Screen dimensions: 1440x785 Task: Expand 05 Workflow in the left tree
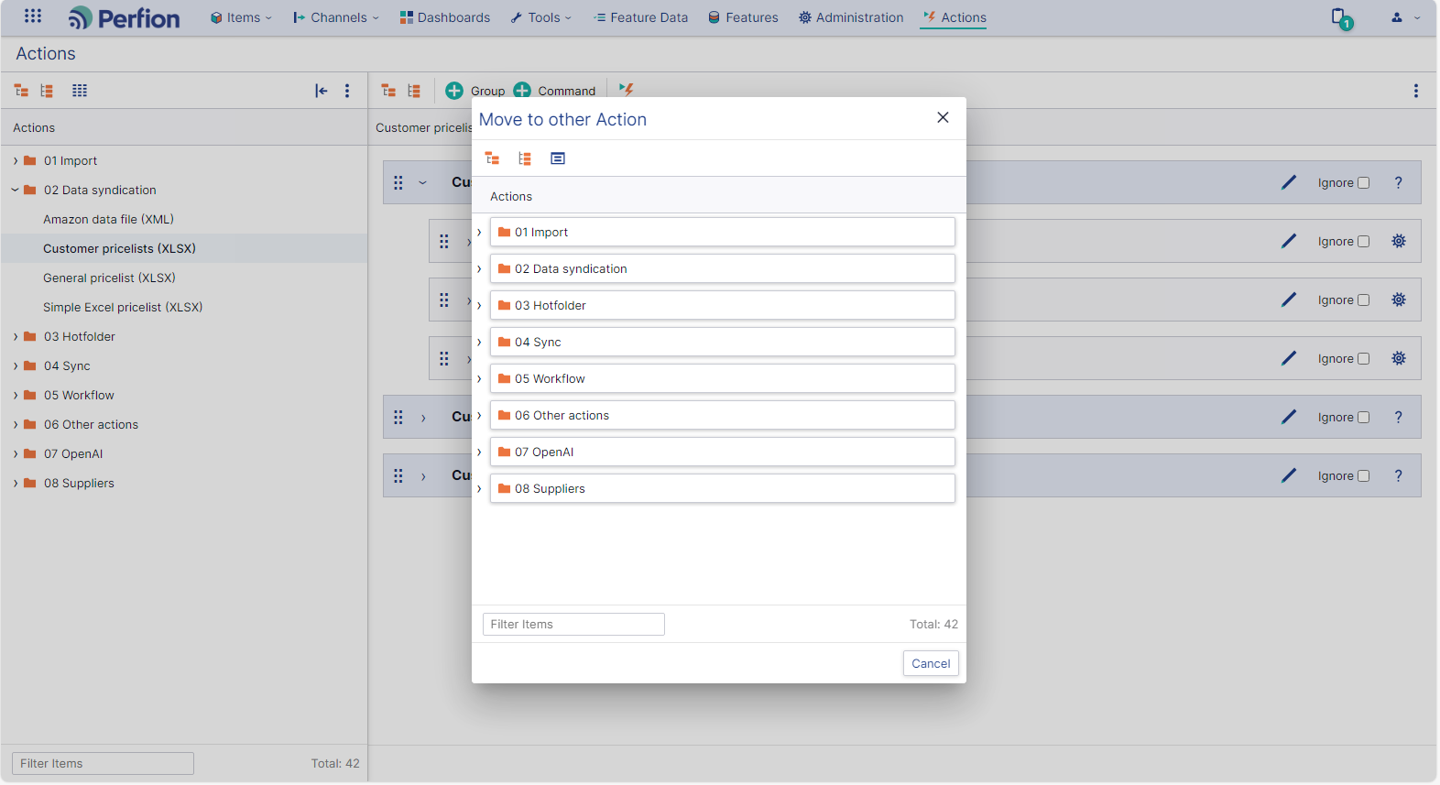tap(15, 395)
